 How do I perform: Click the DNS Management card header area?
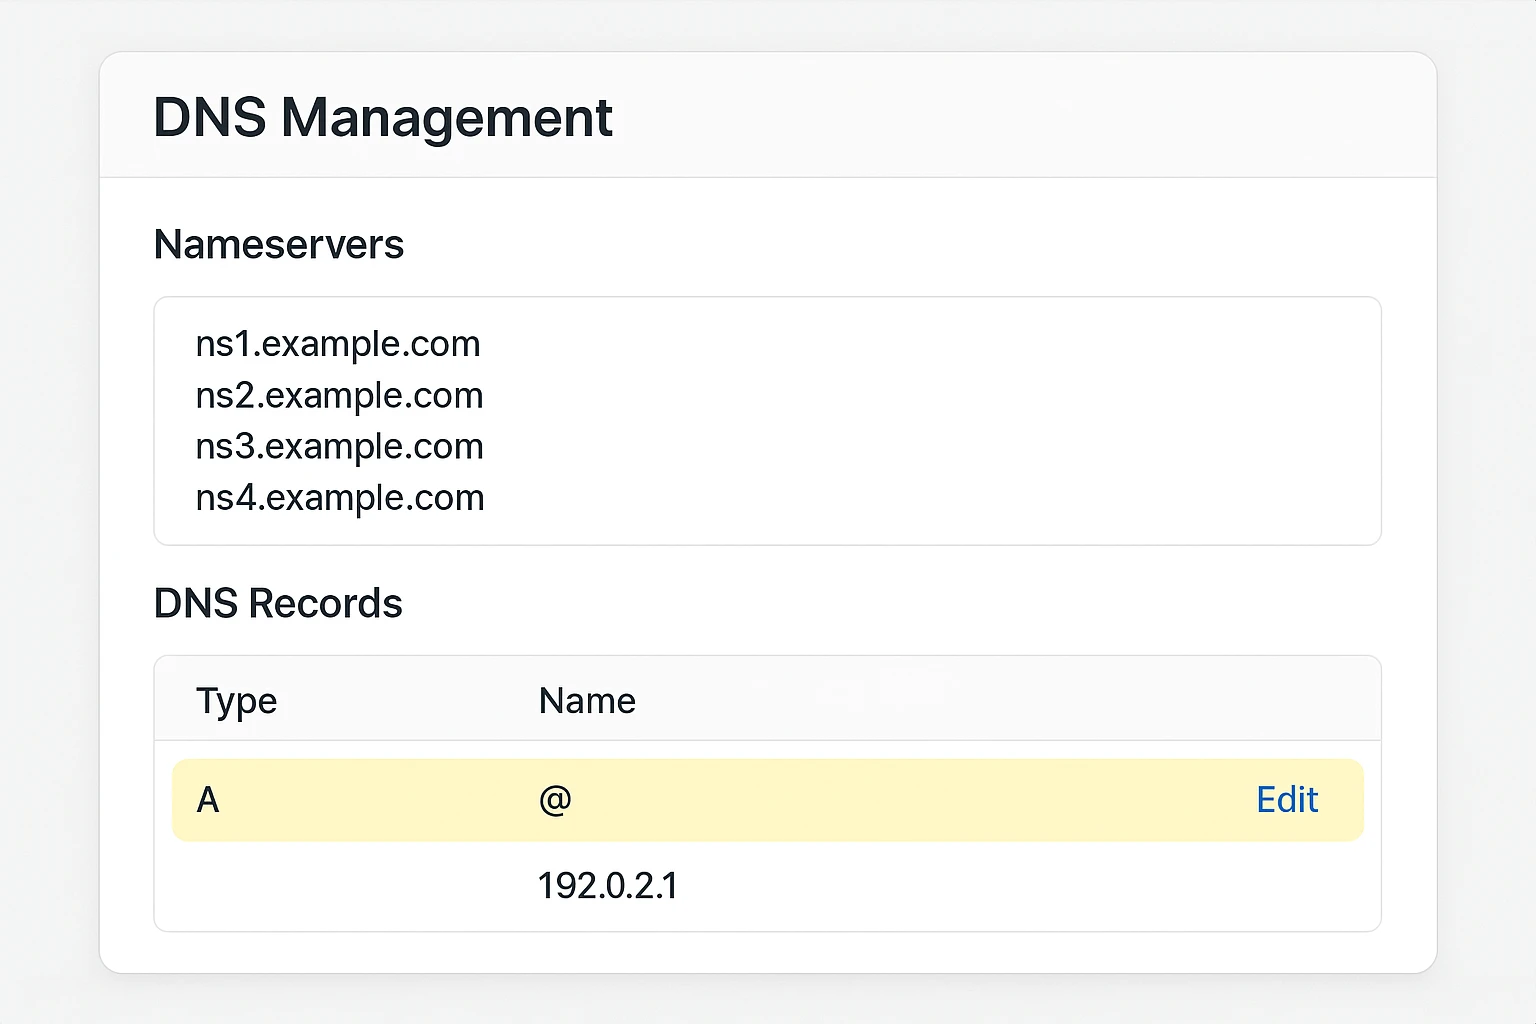point(768,115)
